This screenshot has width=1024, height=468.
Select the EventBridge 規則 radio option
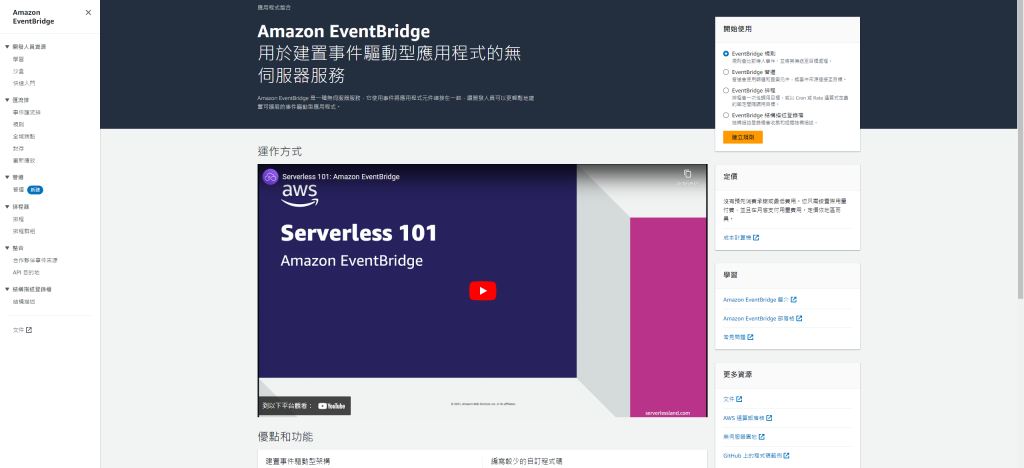pyautogui.click(x=726, y=54)
